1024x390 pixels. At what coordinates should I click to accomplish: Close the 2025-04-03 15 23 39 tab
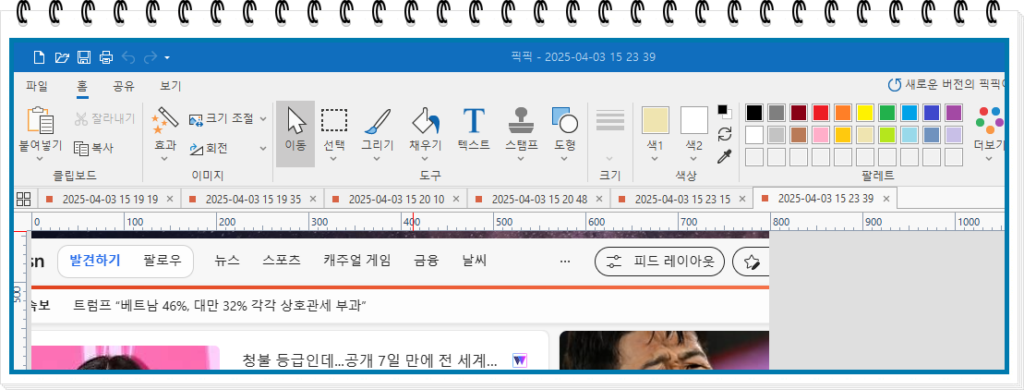pos(886,199)
